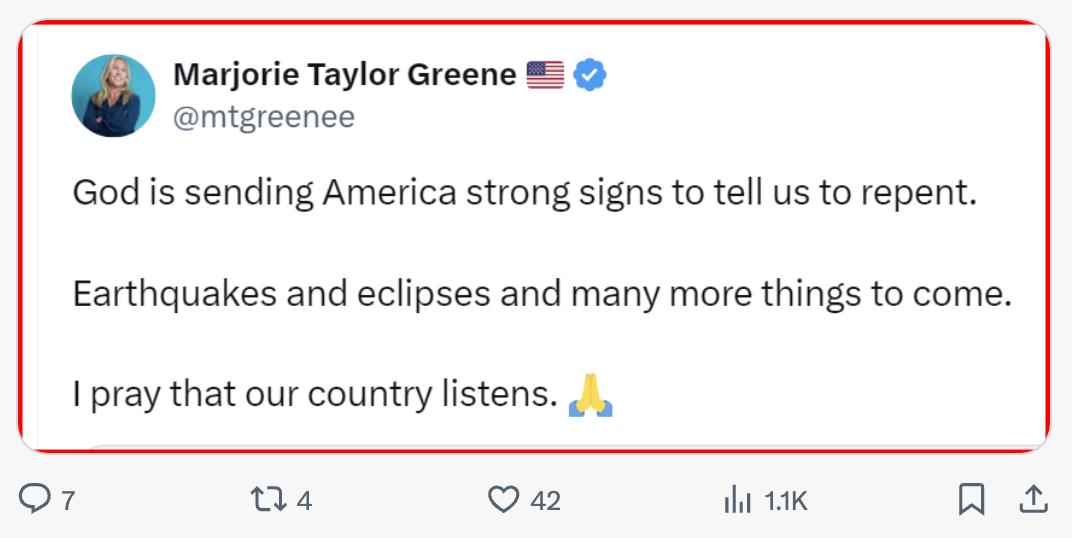This screenshot has width=1072, height=538.
Task: Click the praying hands emoji
Action: [x=591, y=396]
